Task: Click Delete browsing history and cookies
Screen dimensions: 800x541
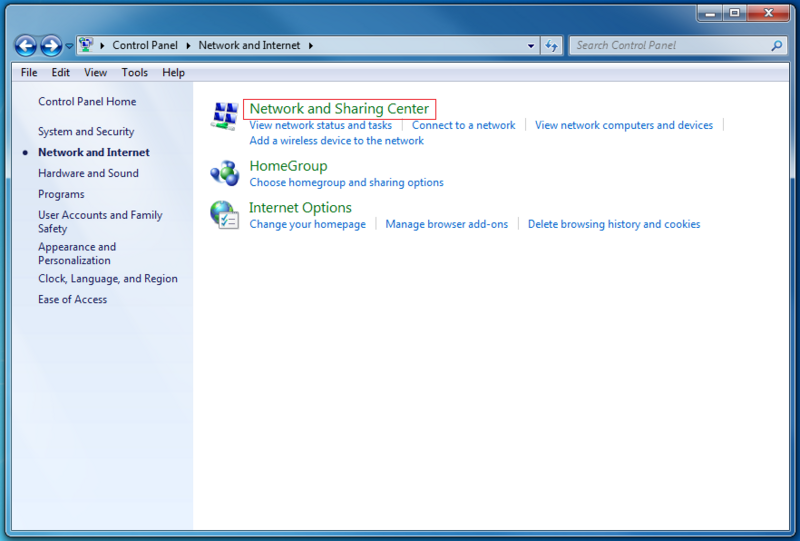Action: pos(614,224)
